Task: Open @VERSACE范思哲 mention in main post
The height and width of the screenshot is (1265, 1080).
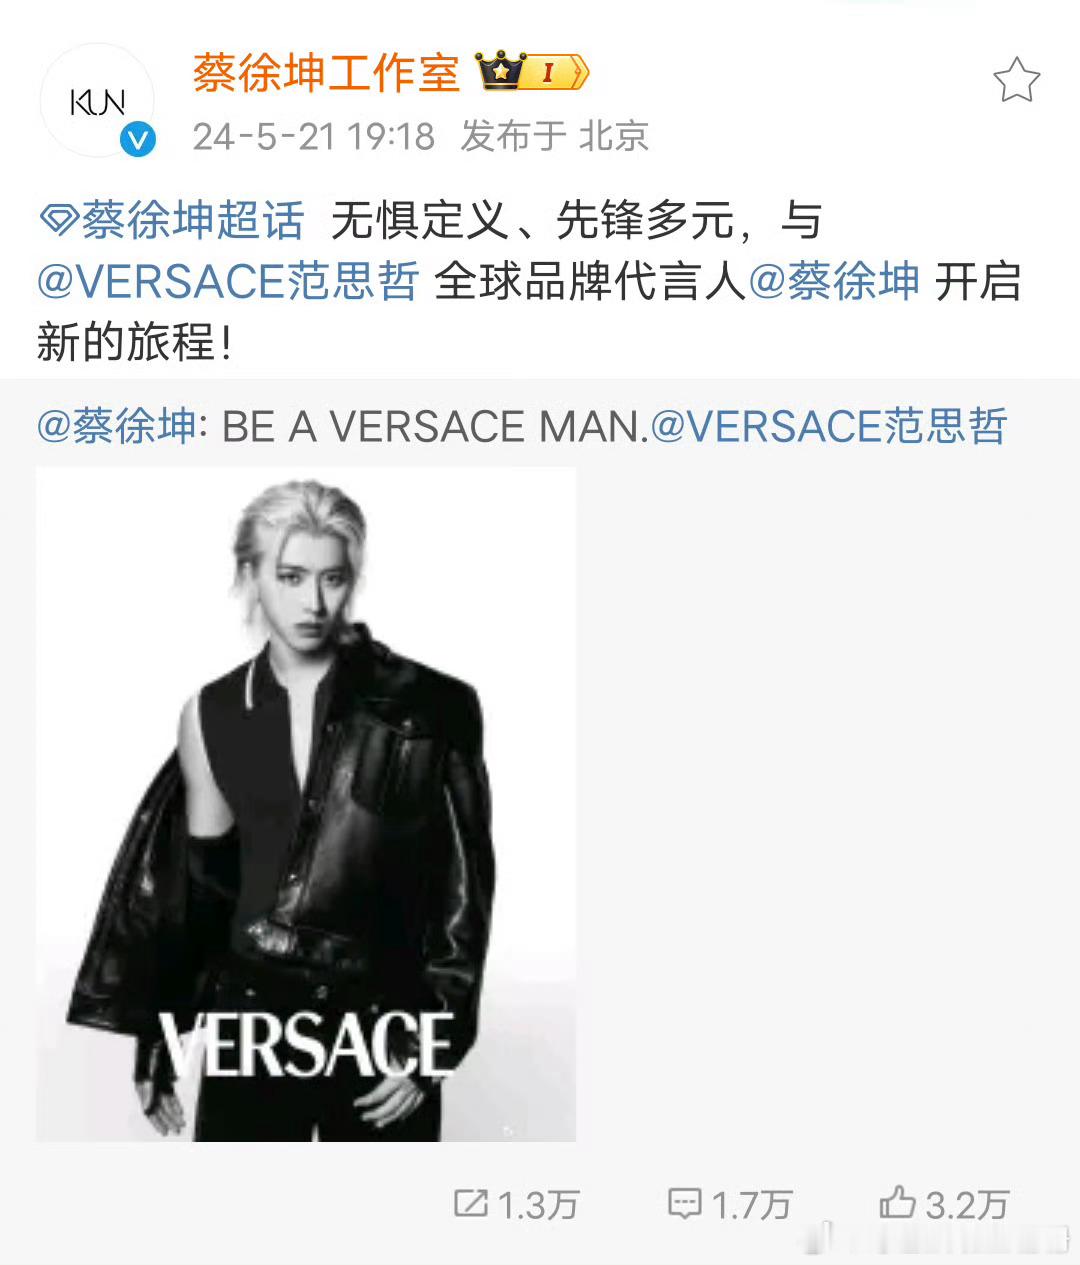Action: (228, 281)
